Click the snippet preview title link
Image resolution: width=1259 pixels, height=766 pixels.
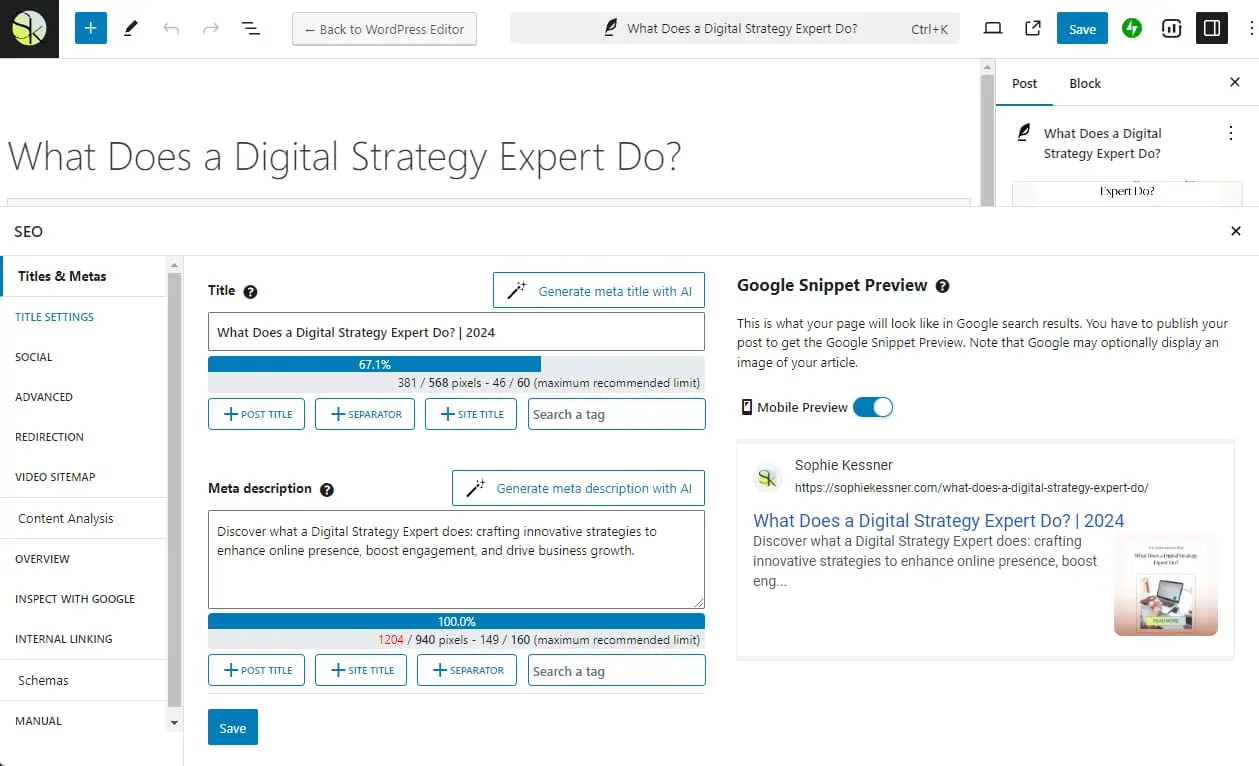pyautogui.click(x=938, y=521)
